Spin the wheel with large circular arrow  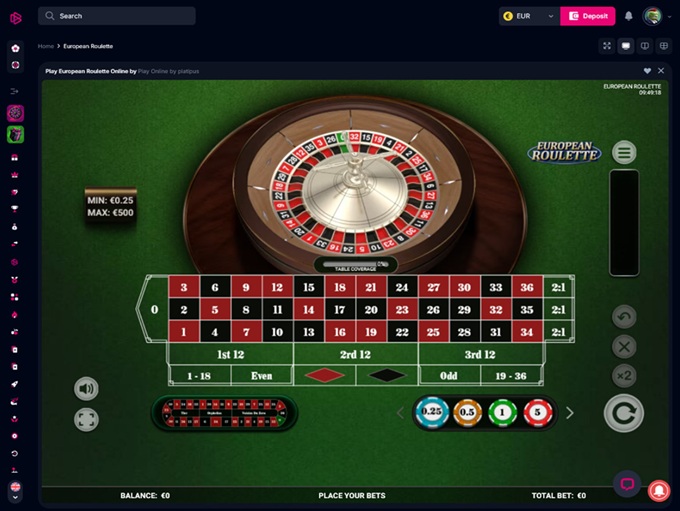pyautogui.click(x=624, y=413)
